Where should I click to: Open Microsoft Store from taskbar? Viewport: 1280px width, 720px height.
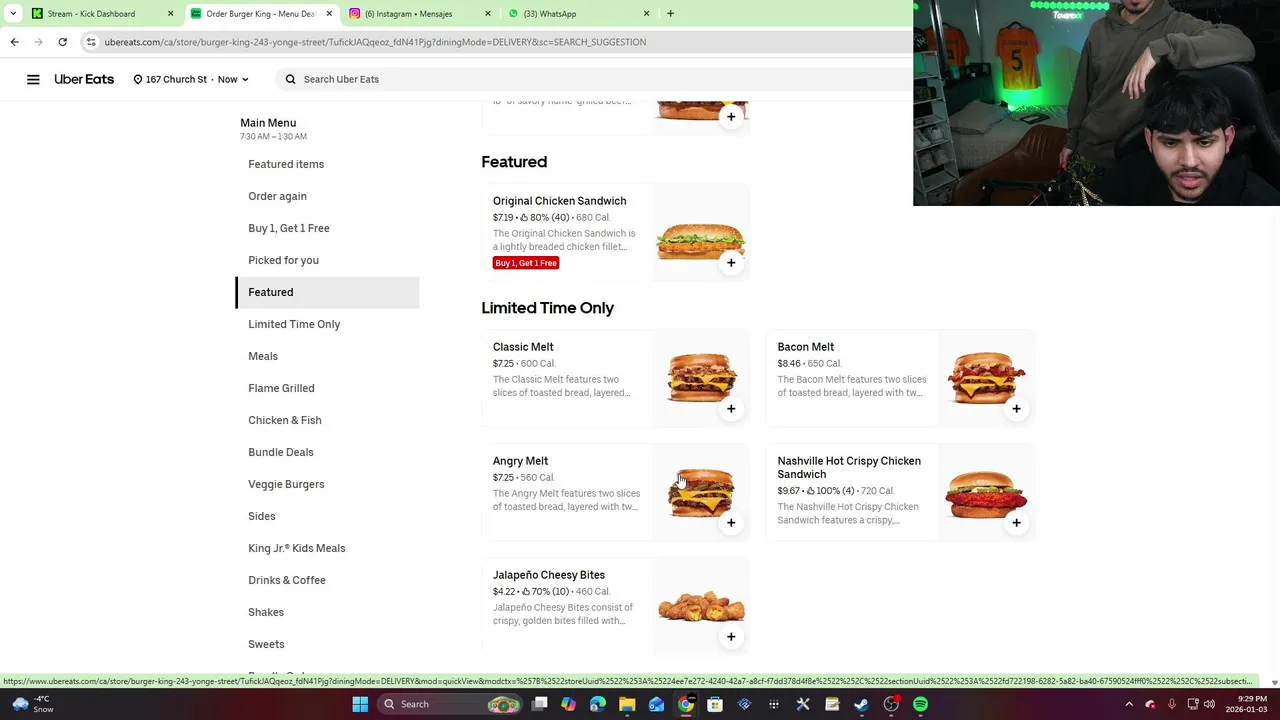pyautogui.click(x=715, y=704)
